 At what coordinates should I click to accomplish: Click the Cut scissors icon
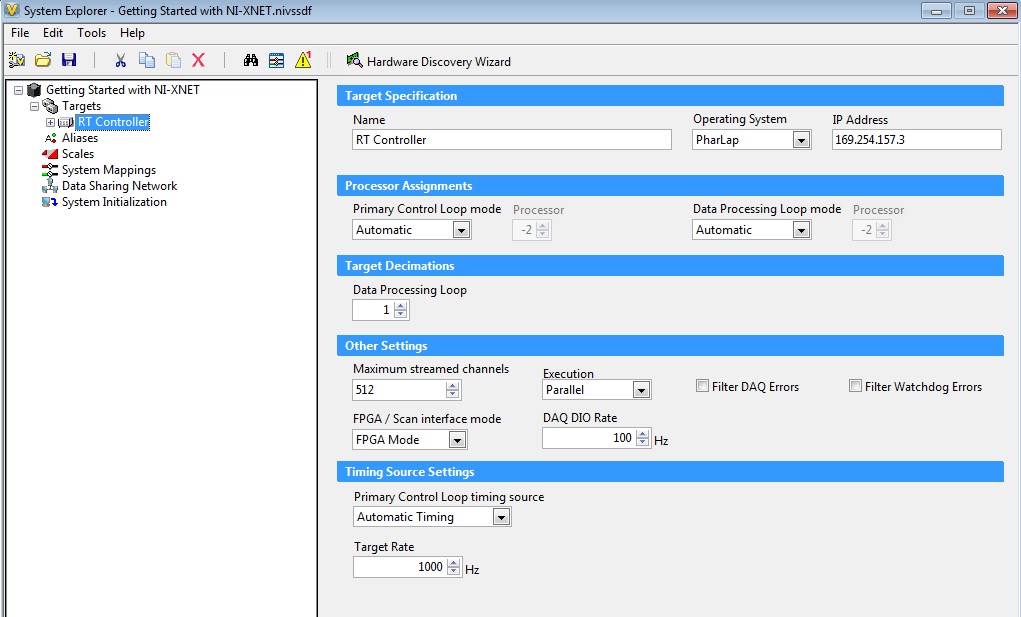click(120, 61)
